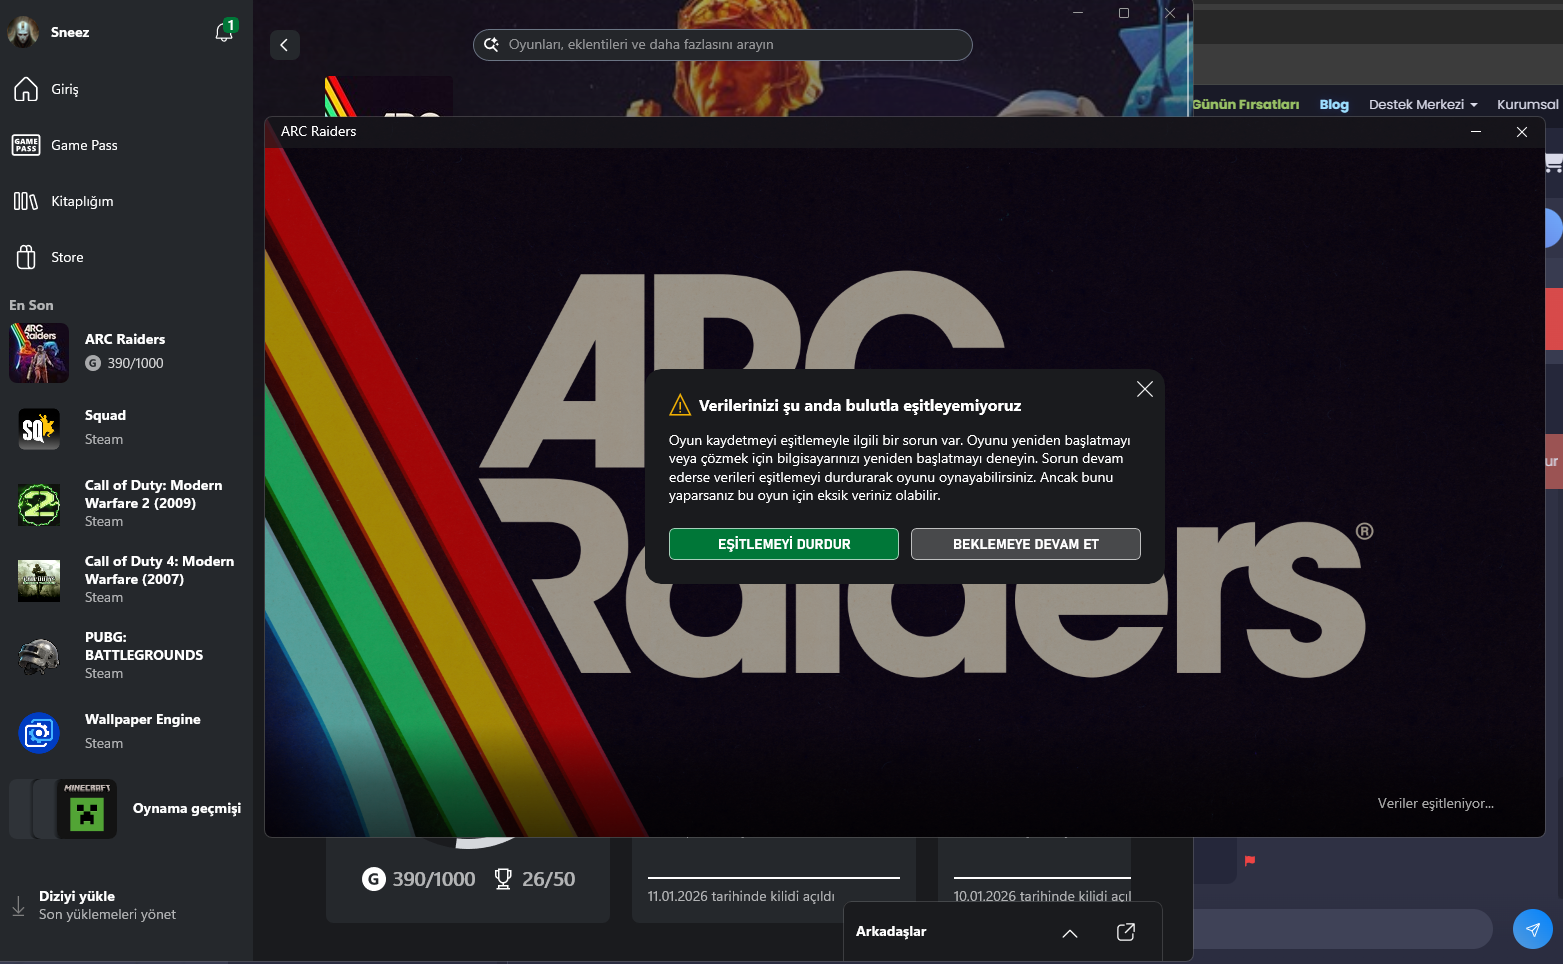The width and height of the screenshot is (1563, 964).
Task: Expand the Arkadaşlar friends panel
Action: 1070,932
